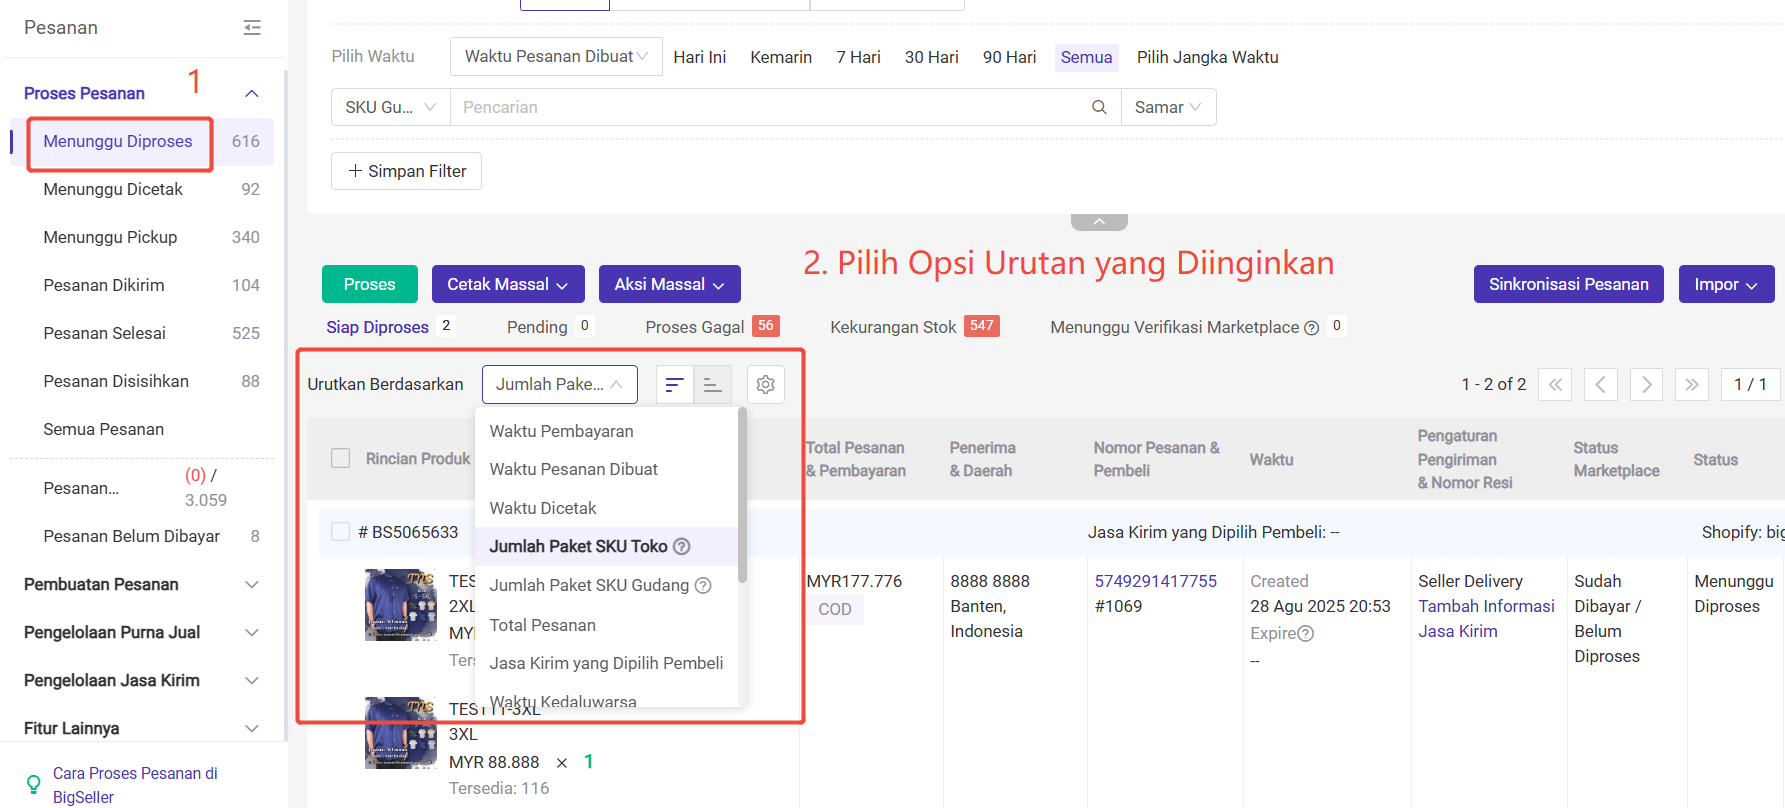Choose Total Pesanan from sort options
The image size is (1785, 808).
[543, 625]
